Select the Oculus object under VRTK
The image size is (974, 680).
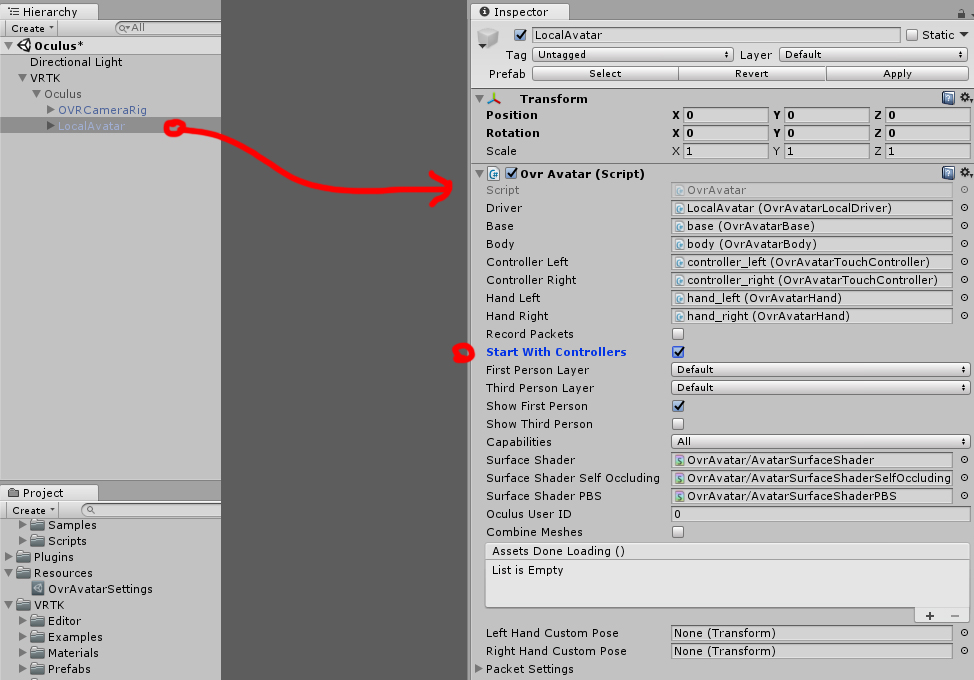click(63, 94)
